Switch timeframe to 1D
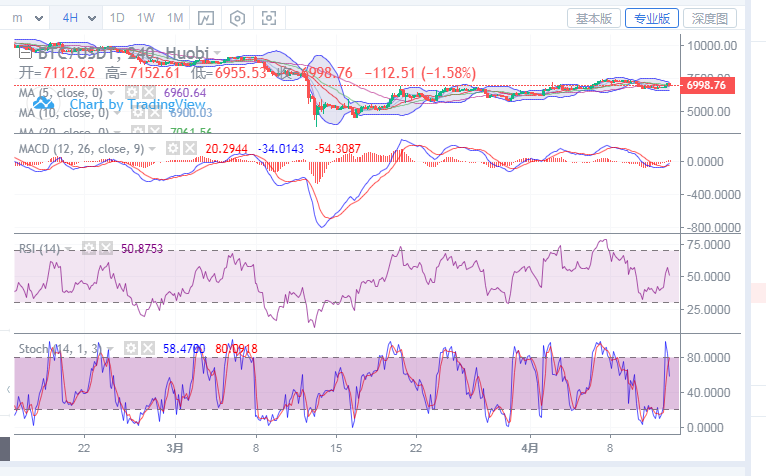Viewport: 766px width, 476px height. point(117,19)
